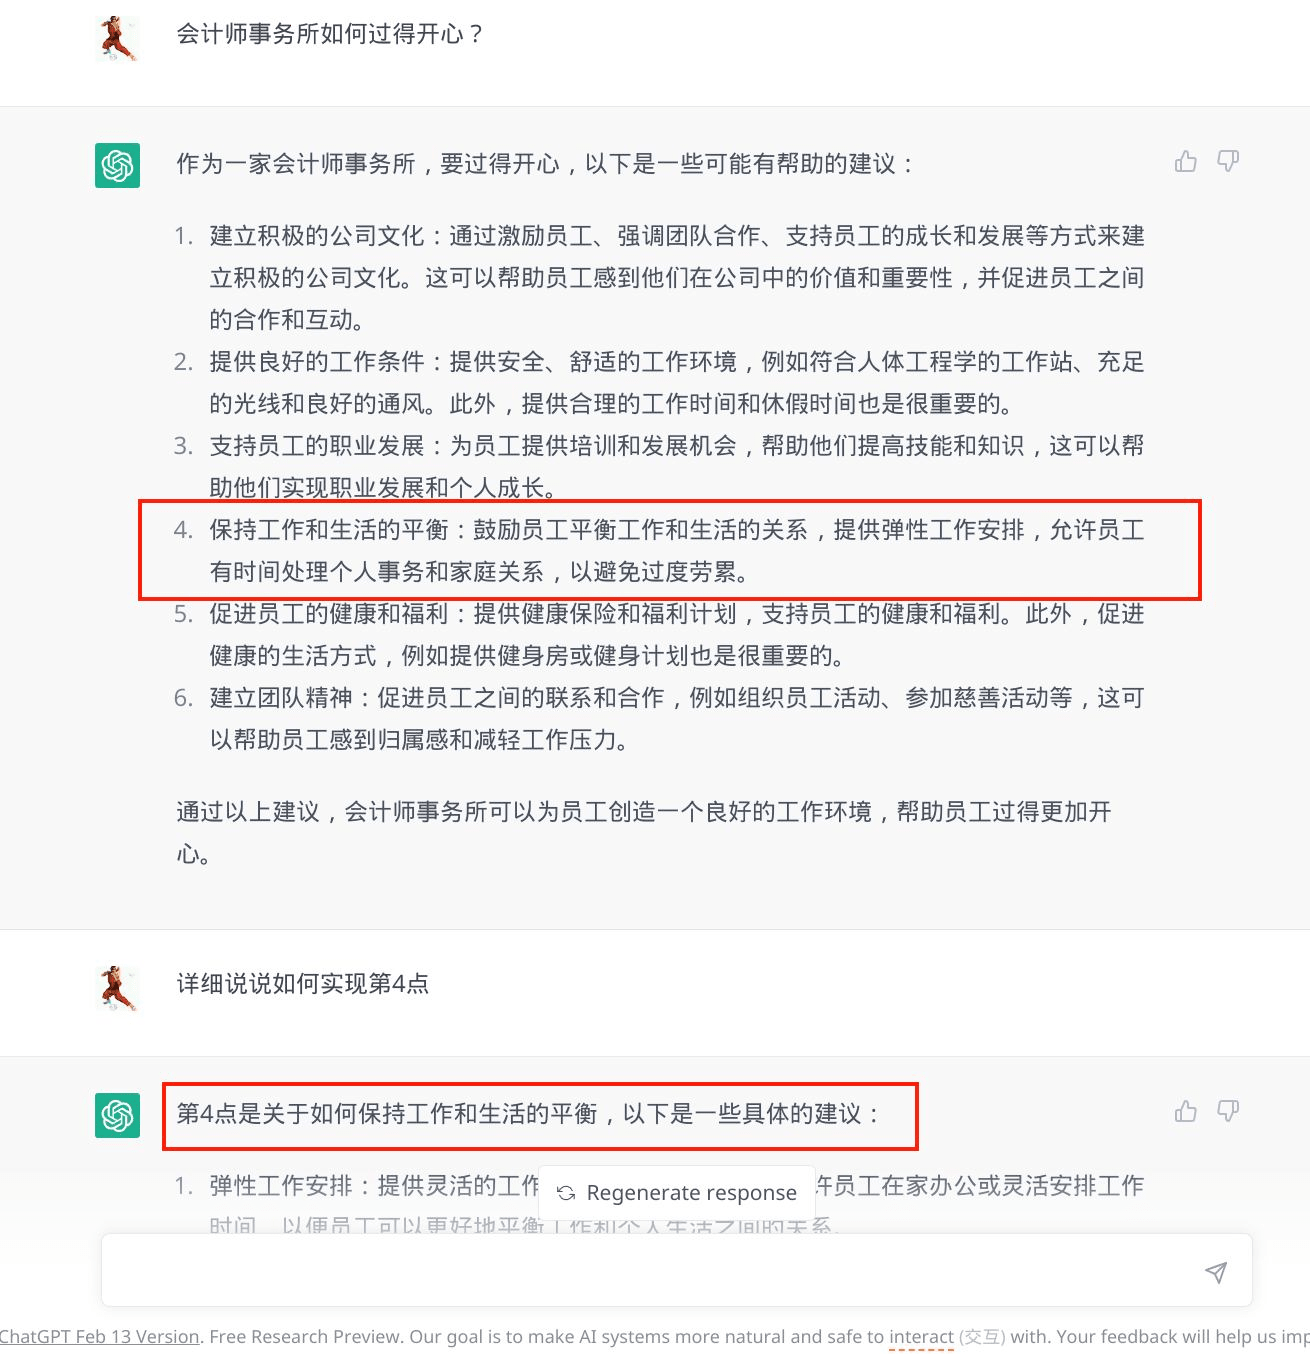Thumbs up the first ChatGPT answer

(1185, 161)
